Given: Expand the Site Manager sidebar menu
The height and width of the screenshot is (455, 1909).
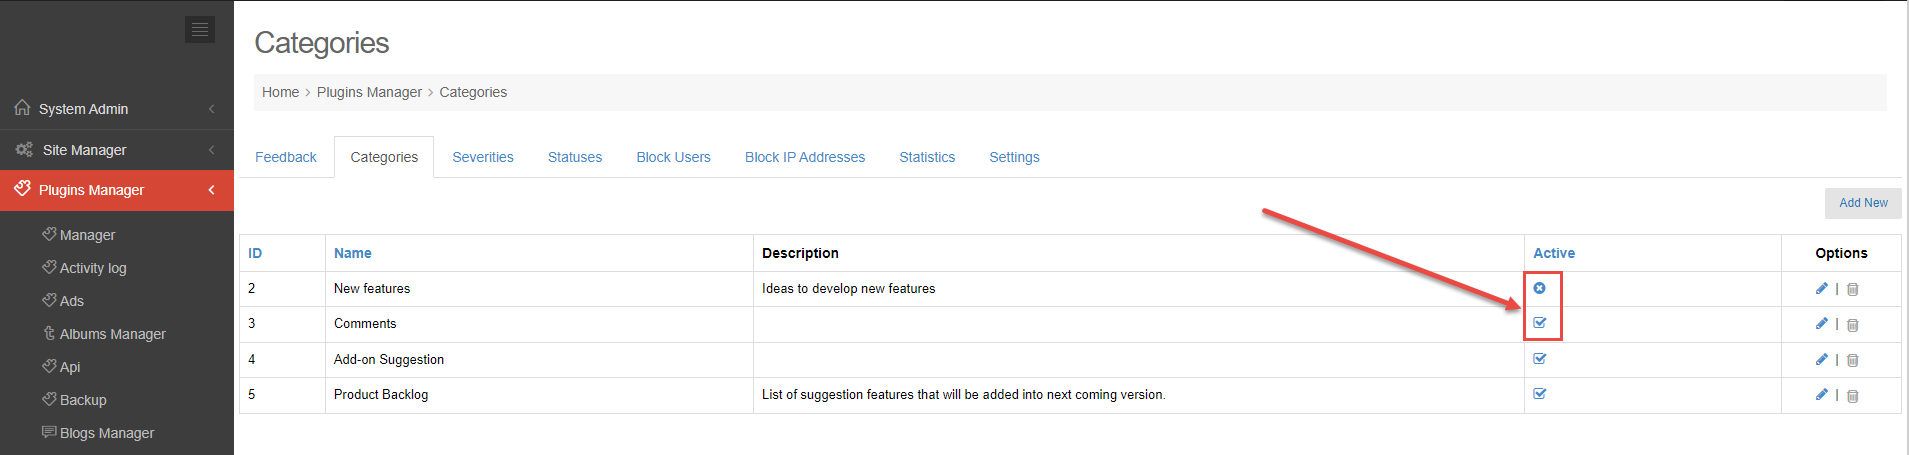Looking at the screenshot, I should (x=117, y=150).
